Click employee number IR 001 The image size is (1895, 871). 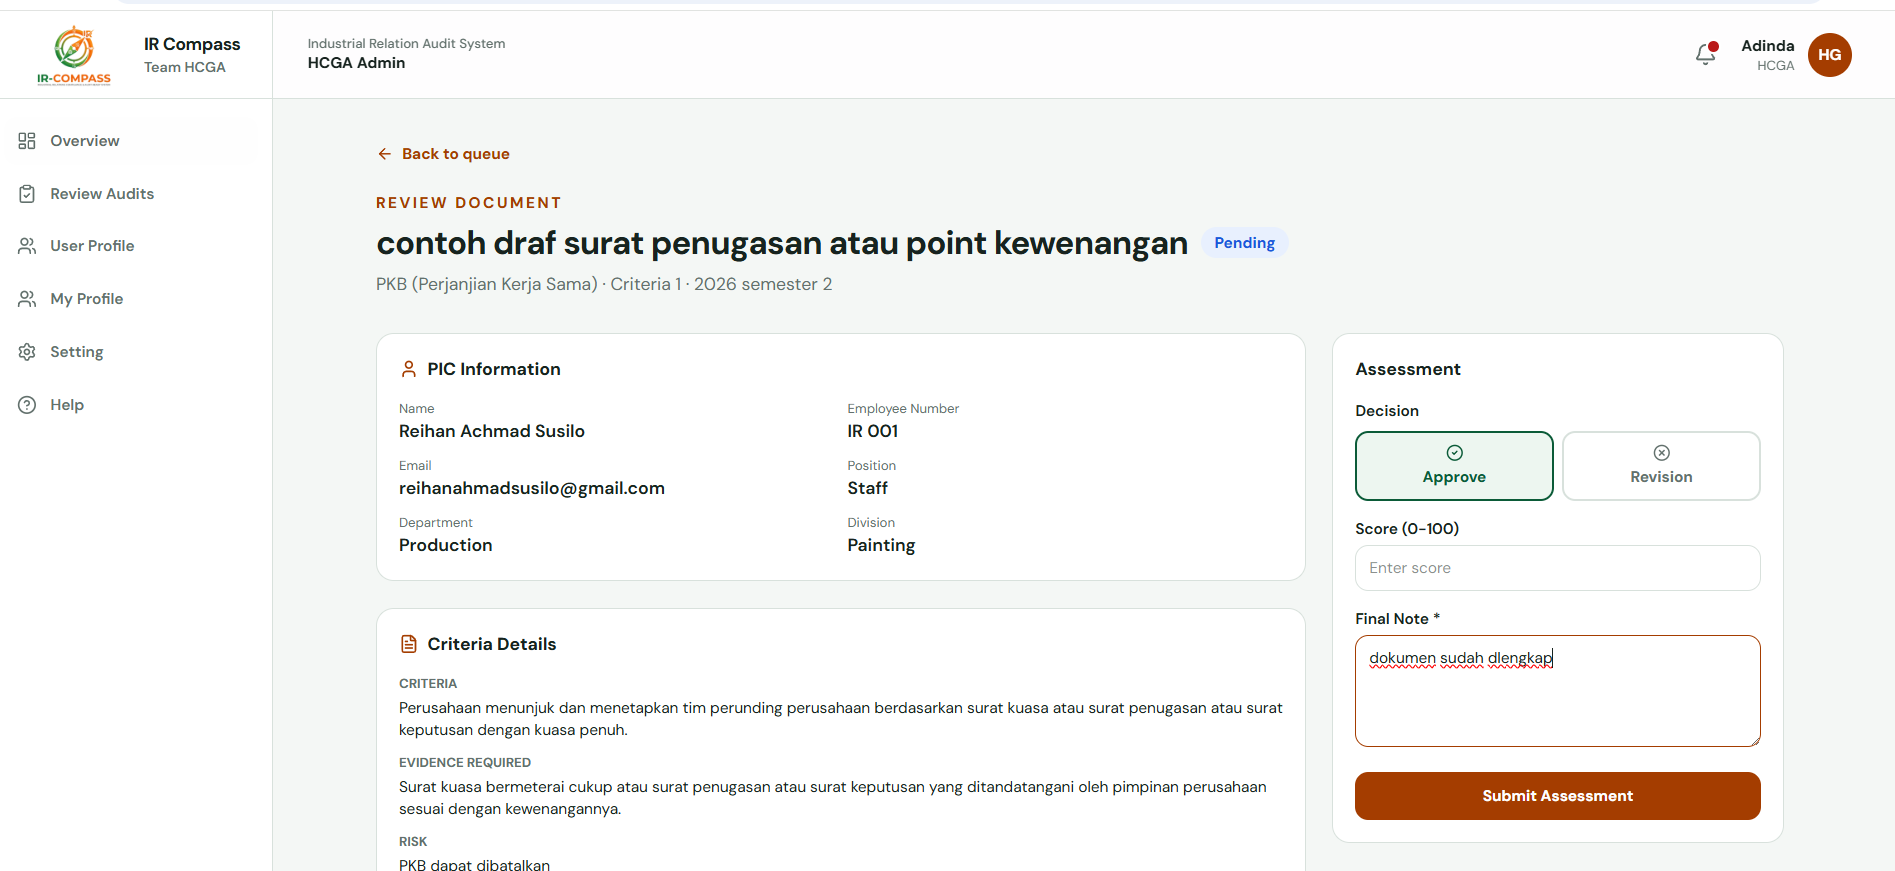point(873,431)
